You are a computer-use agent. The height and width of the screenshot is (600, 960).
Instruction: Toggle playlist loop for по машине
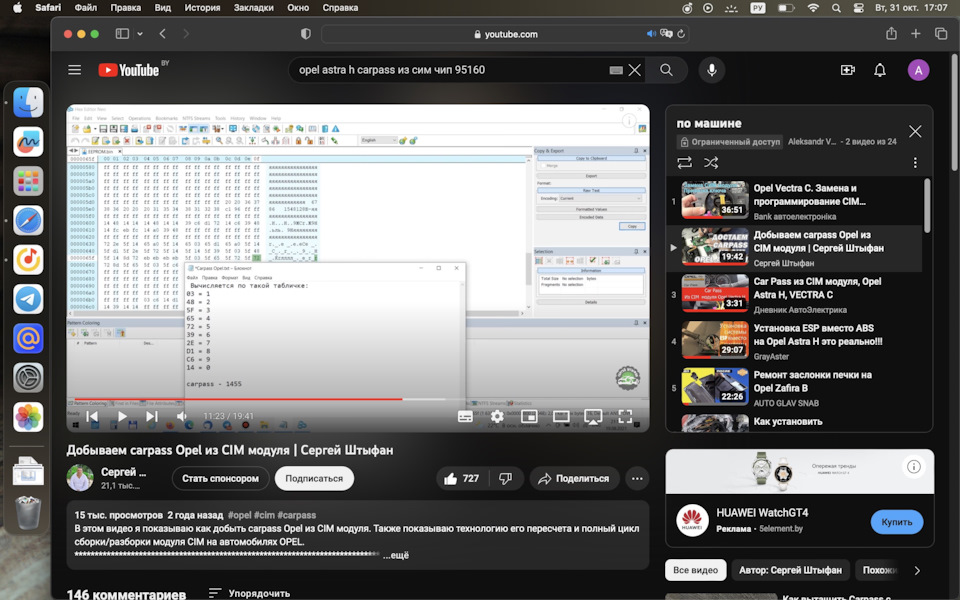coord(684,163)
